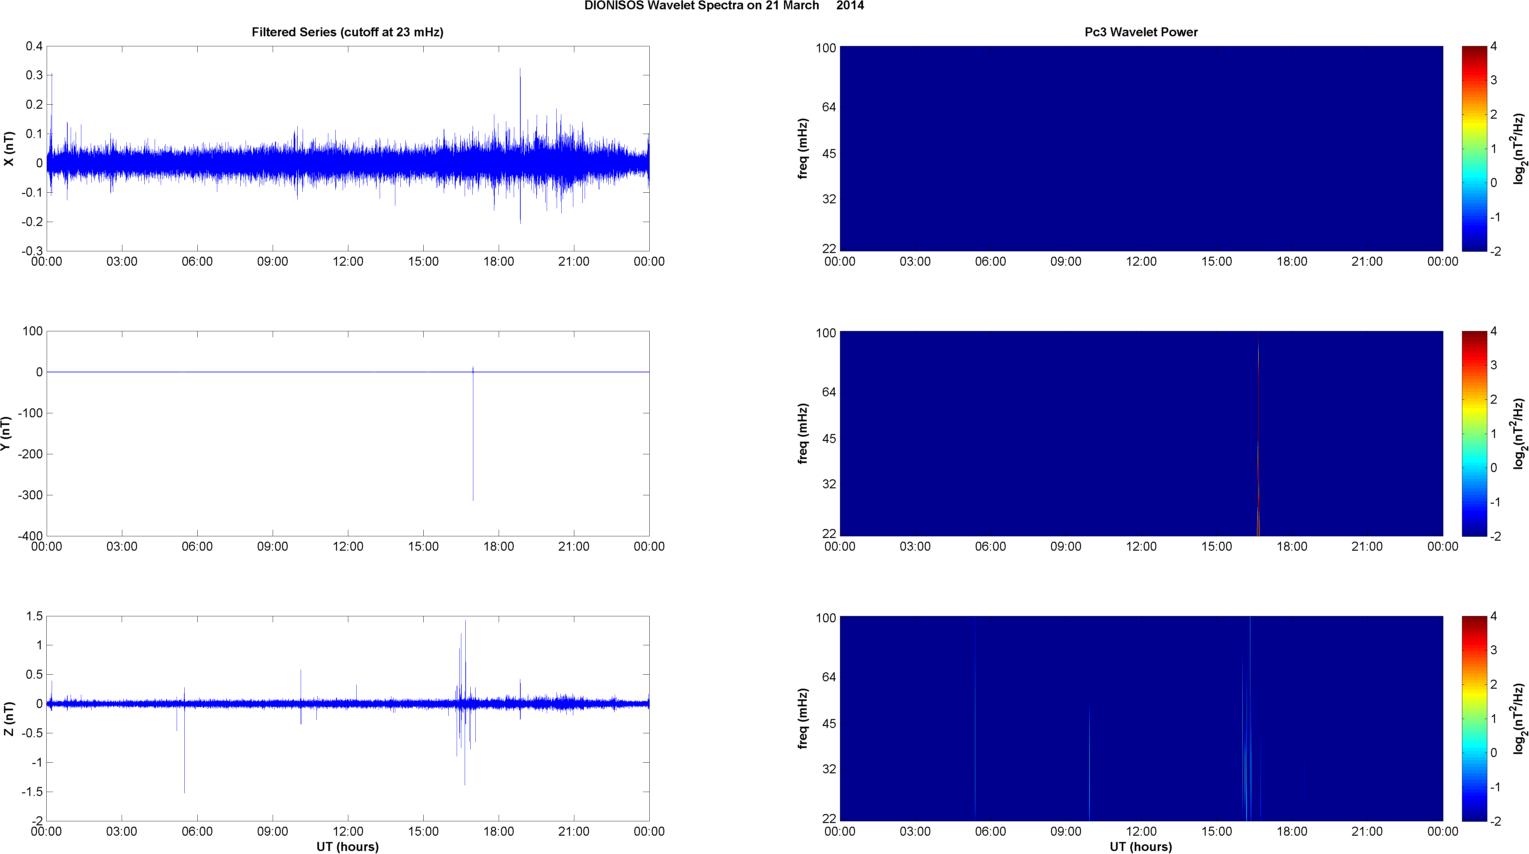1529x854 pixels.
Task: Click the '0.1' tick on the X series axis
Action: pyautogui.click(x=34, y=134)
